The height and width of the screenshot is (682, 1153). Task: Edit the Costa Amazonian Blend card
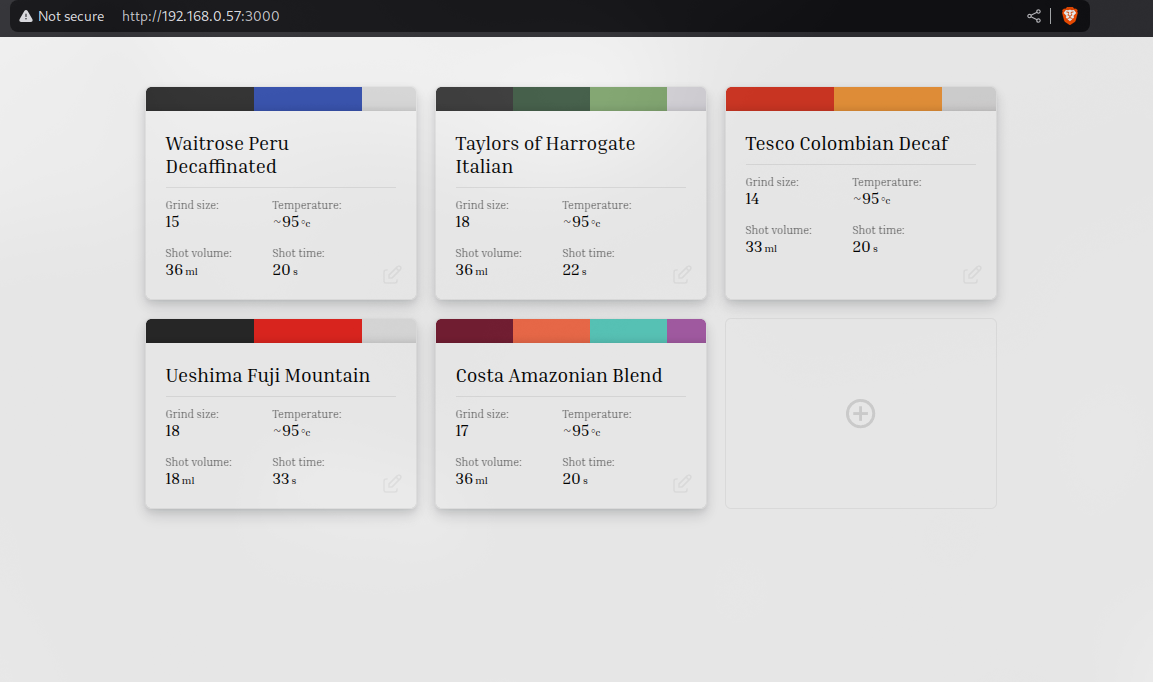tap(682, 483)
